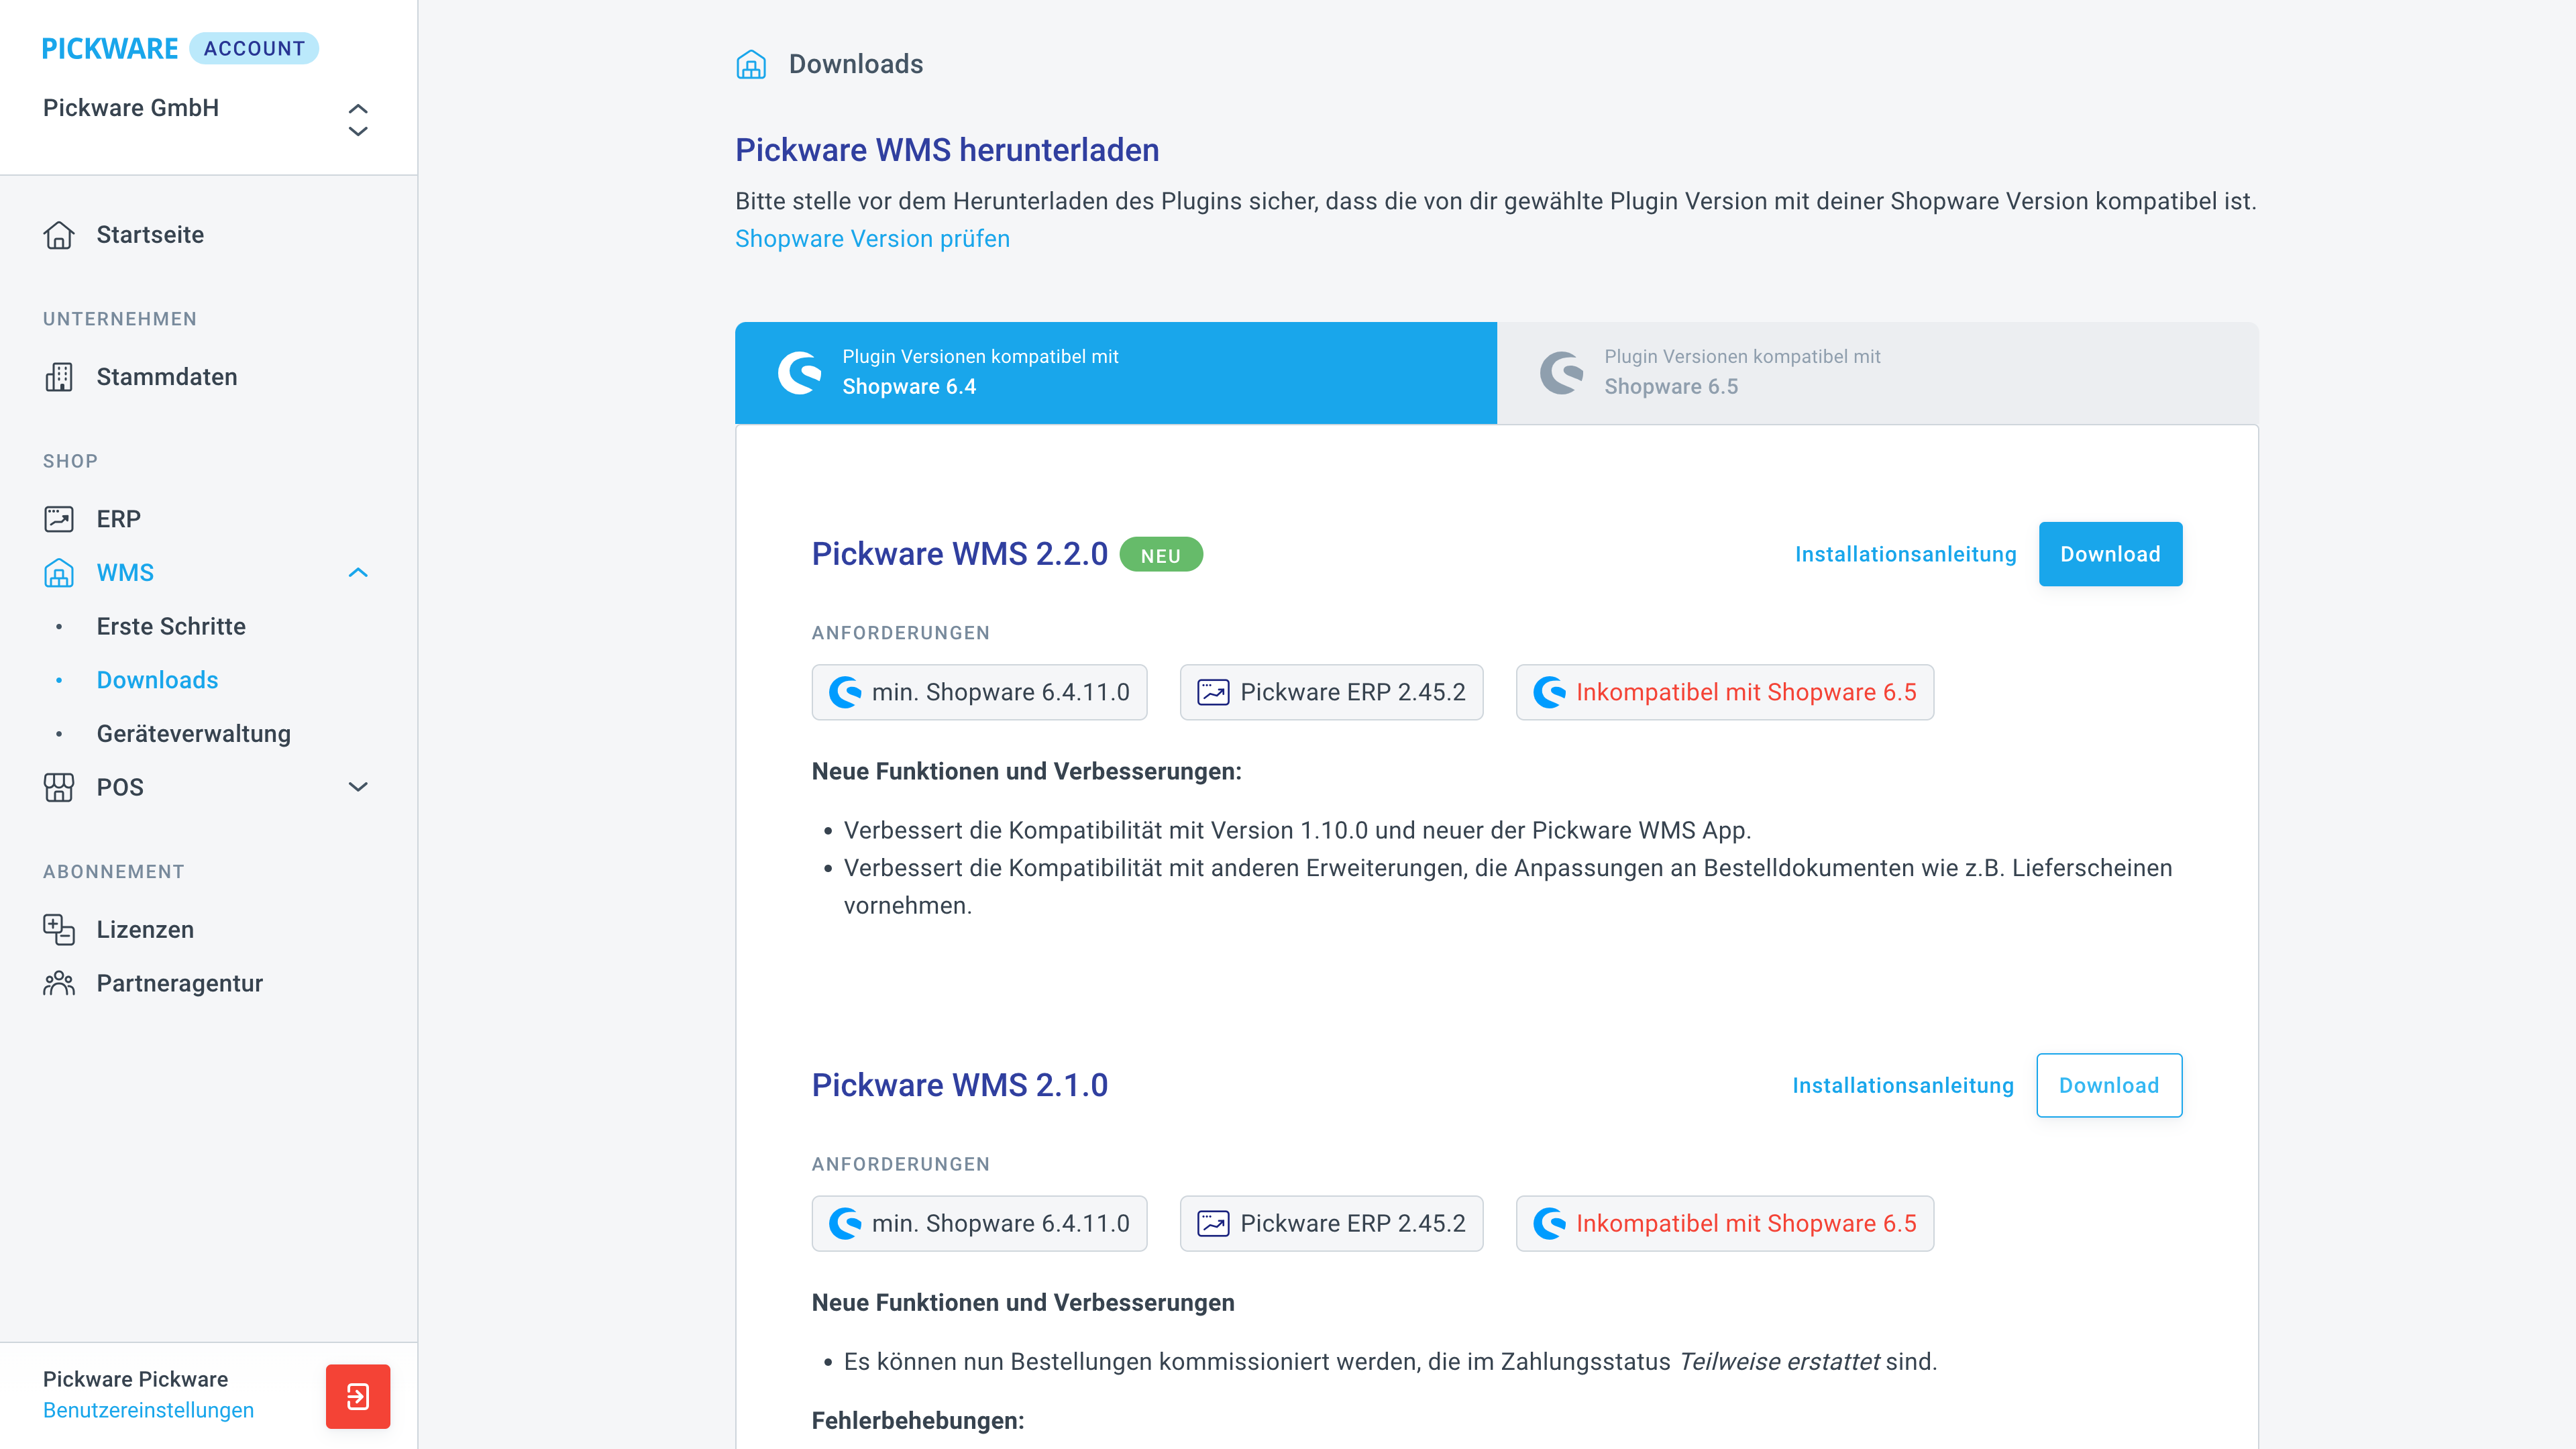Click the Partneragentur people icon
The width and height of the screenshot is (2576, 1449).
point(59,983)
